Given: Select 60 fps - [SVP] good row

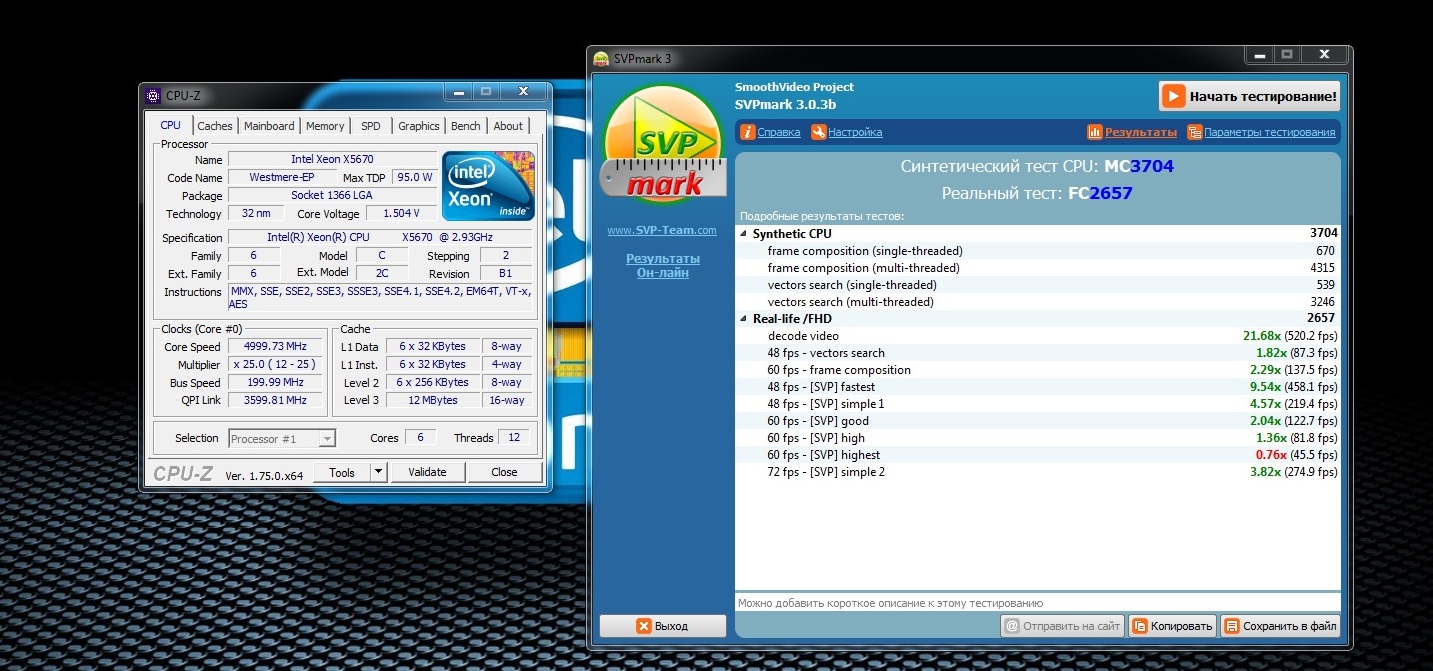Looking at the screenshot, I should coord(1038,421).
